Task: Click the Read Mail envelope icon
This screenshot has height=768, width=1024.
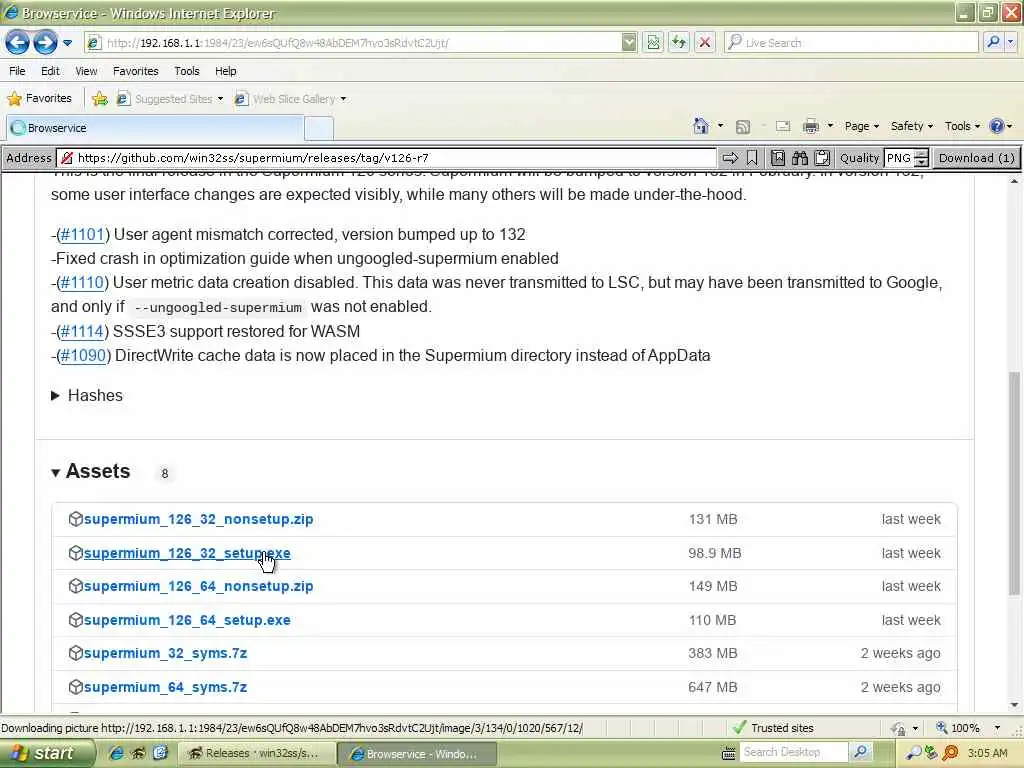Action: pos(783,127)
